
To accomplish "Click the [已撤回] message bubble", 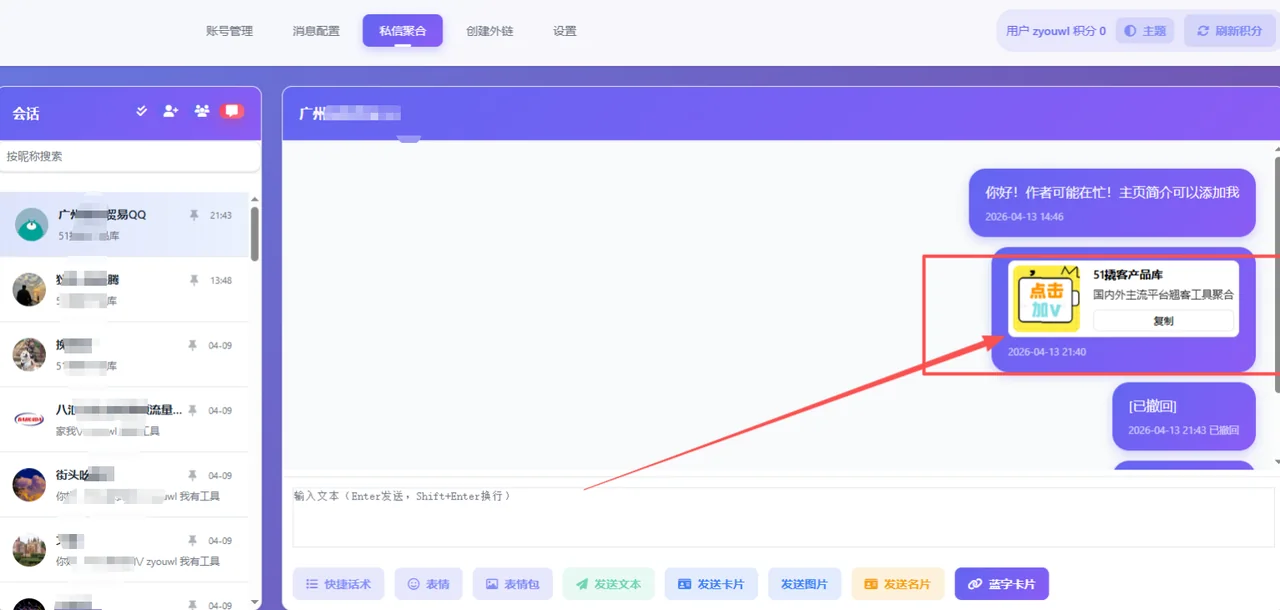I will (x=1183, y=416).
